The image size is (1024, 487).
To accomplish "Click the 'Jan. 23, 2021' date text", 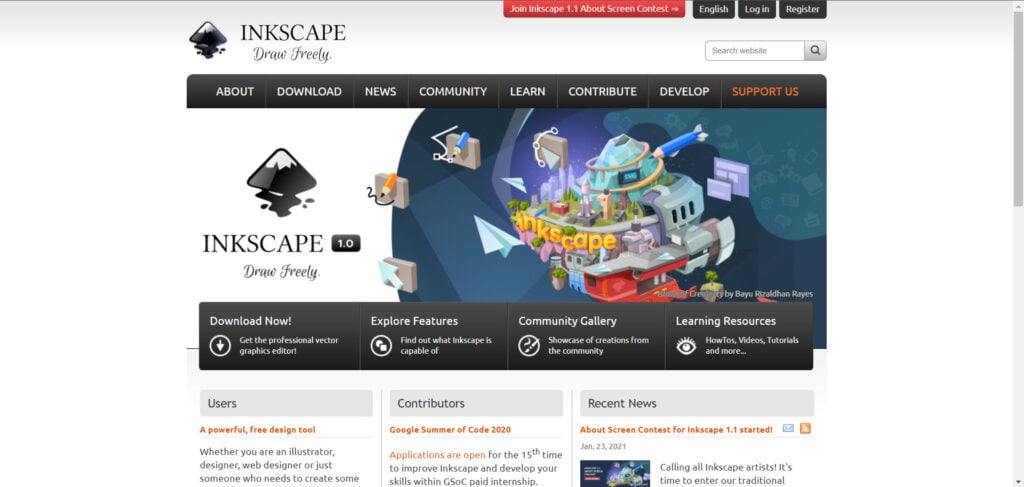I will tap(603, 447).
